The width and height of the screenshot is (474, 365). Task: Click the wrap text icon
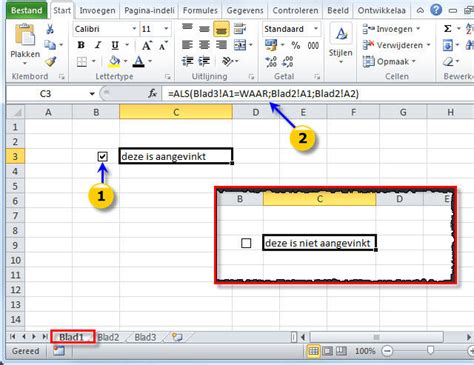[239, 29]
